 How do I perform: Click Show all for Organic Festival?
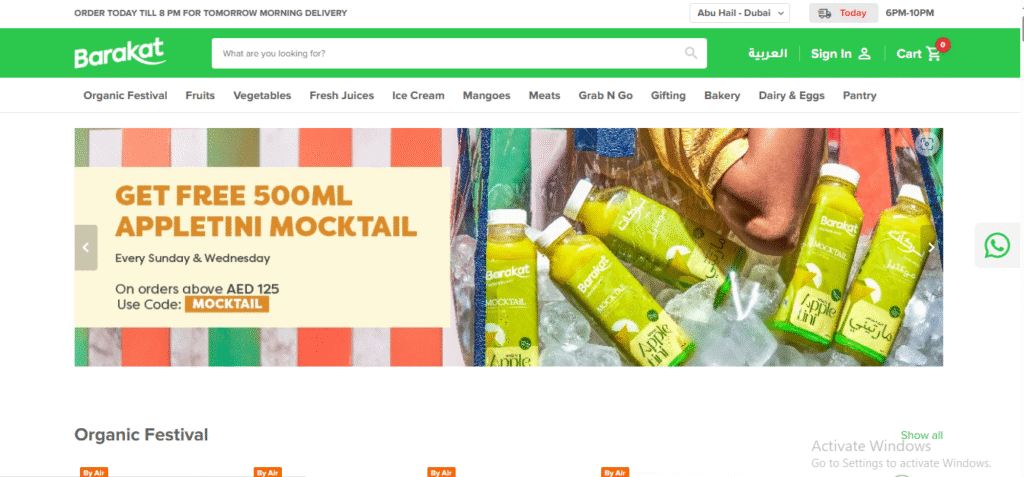tap(921, 435)
